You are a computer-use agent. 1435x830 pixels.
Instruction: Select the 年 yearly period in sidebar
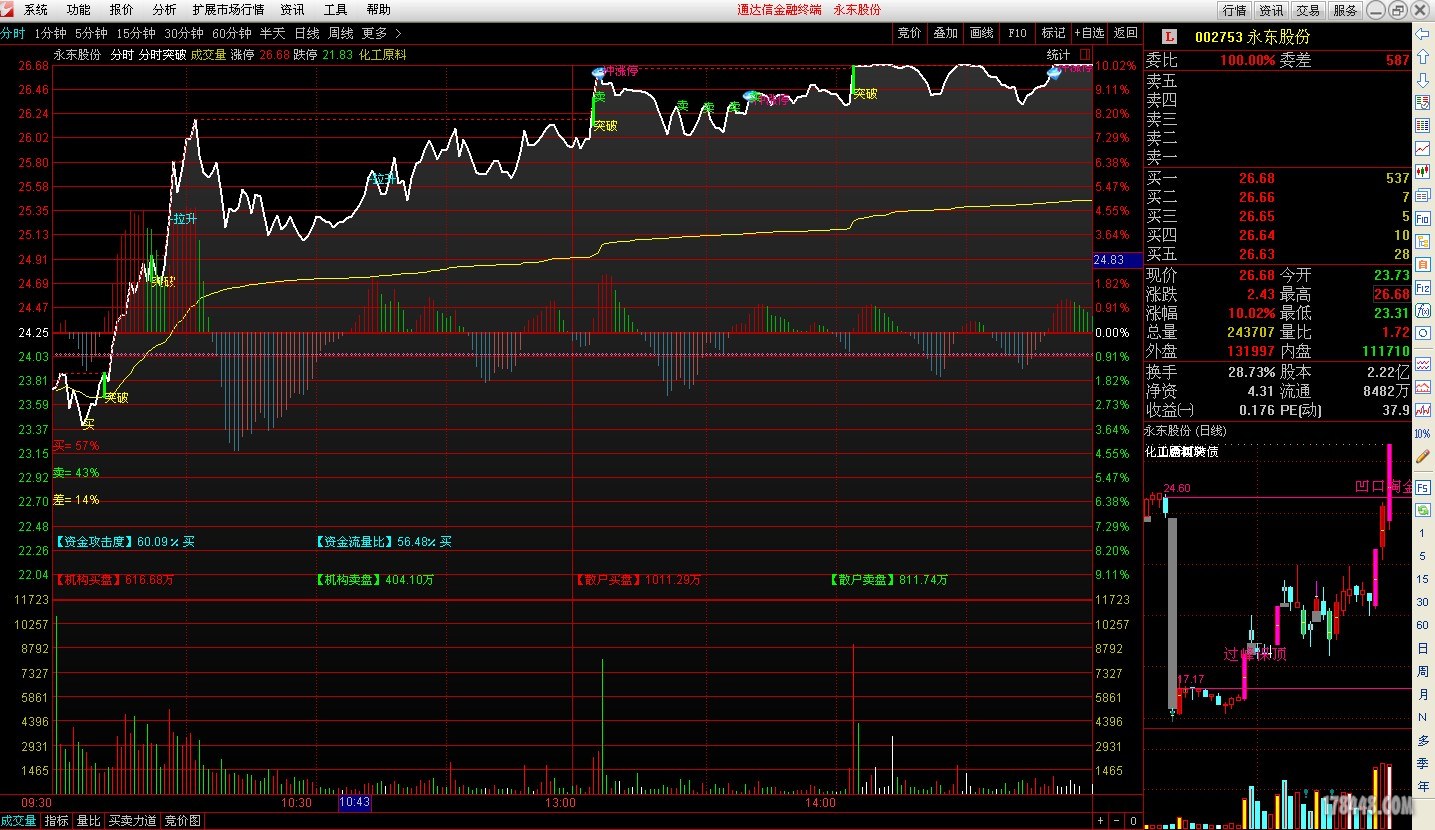click(1422, 786)
